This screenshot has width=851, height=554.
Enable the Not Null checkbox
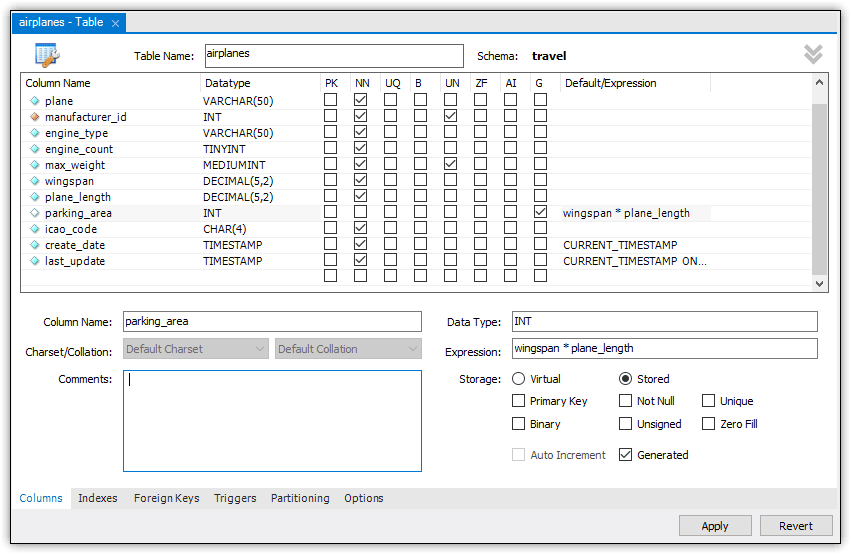pyautogui.click(x=626, y=401)
